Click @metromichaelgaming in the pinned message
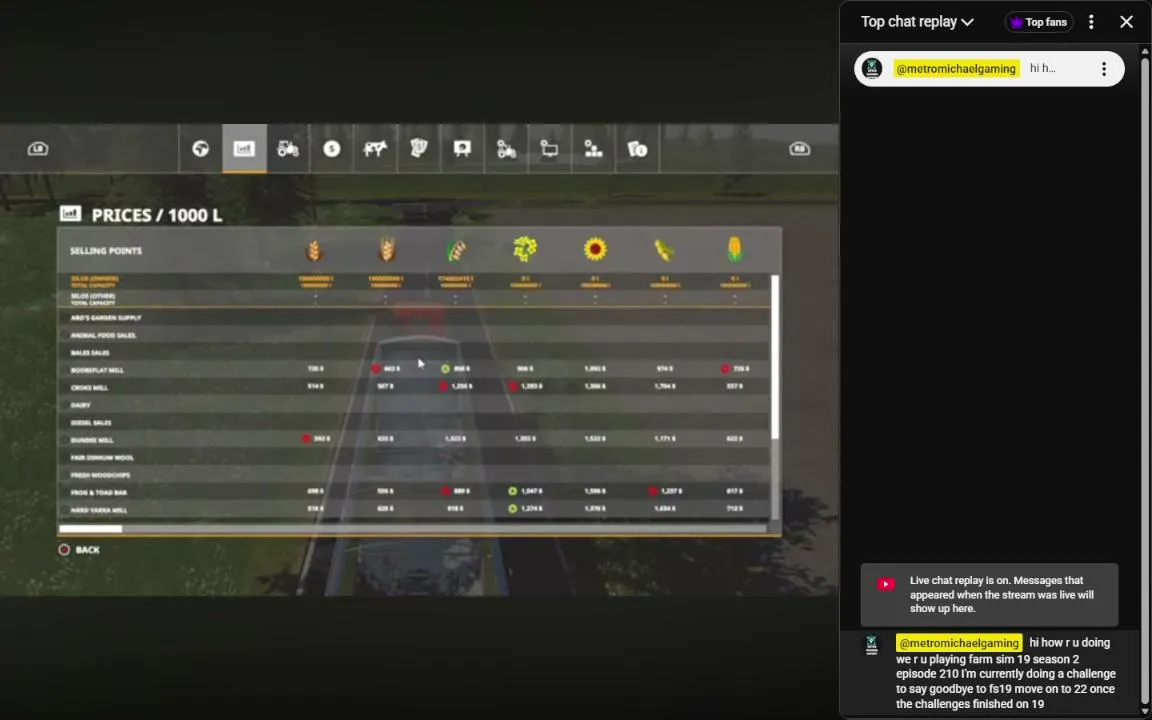Viewport: 1152px width, 720px height. click(x=956, y=68)
